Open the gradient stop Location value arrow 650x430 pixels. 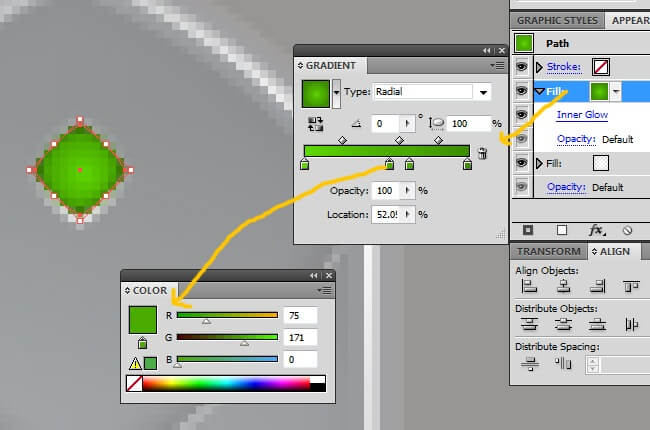pos(408,214)
